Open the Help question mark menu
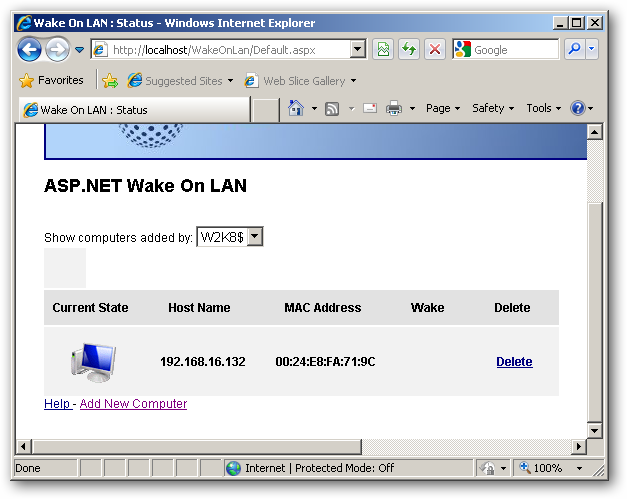This screenshot has height=499, width=627. [x=581, y=108]
